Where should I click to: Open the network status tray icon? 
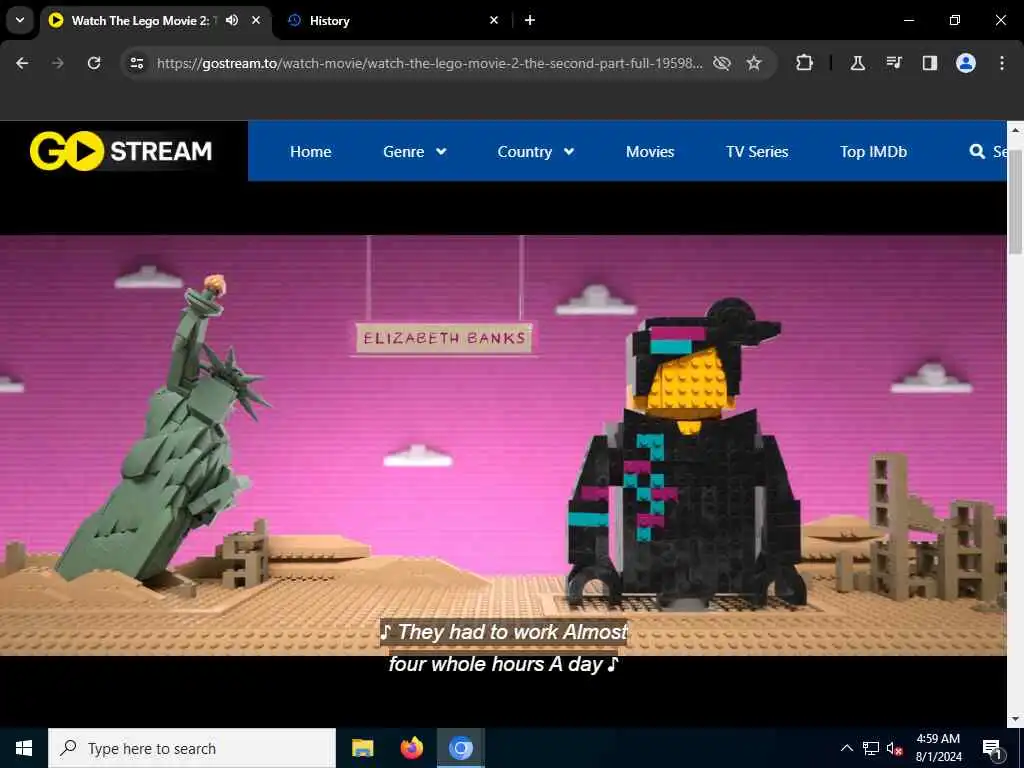pyautogui.click(x=871, y=748)
